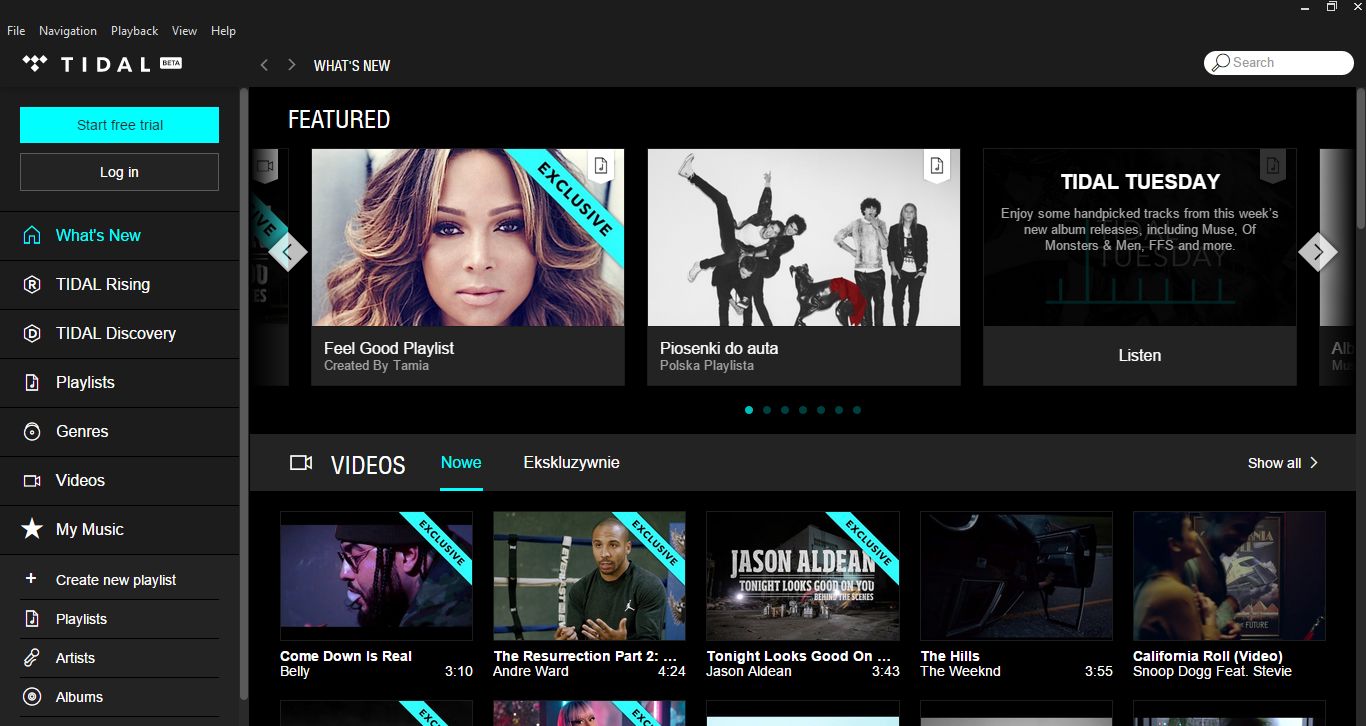Play Tonight Looks Good On You thumbnail

pyautogui.click(x=803, y=576)
